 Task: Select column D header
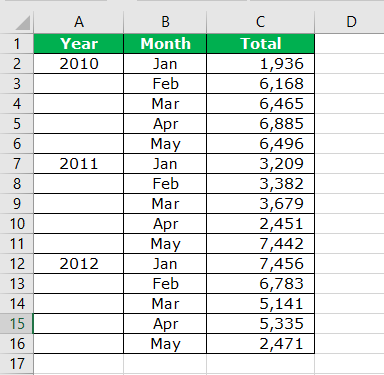(350, 22)
